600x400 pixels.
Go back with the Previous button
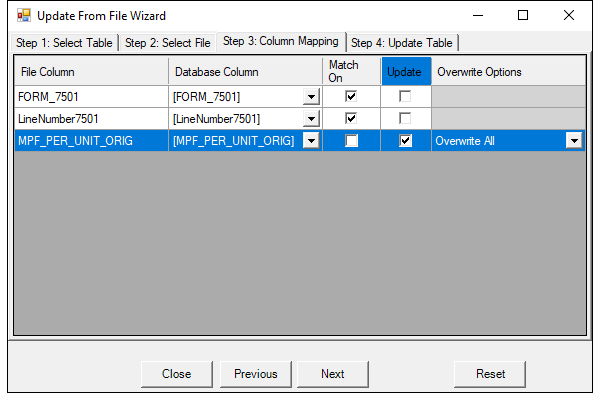pyautogui.click(x=256, y=374)
